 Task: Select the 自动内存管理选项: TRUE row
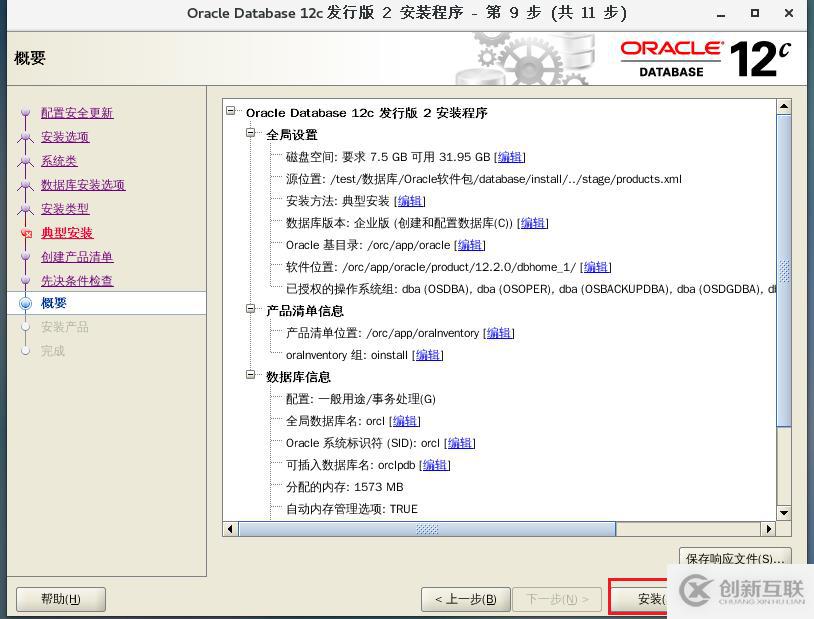pos(352,509)
